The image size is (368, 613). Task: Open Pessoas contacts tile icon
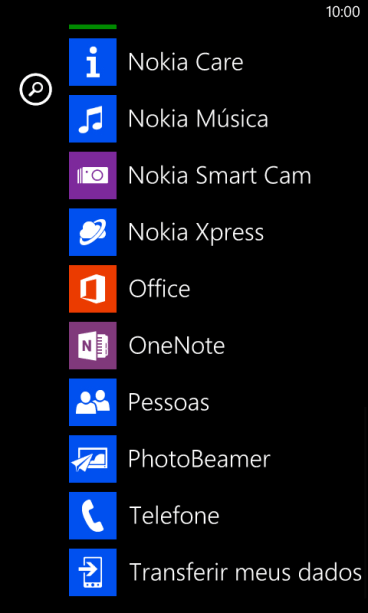coord(93,402)
